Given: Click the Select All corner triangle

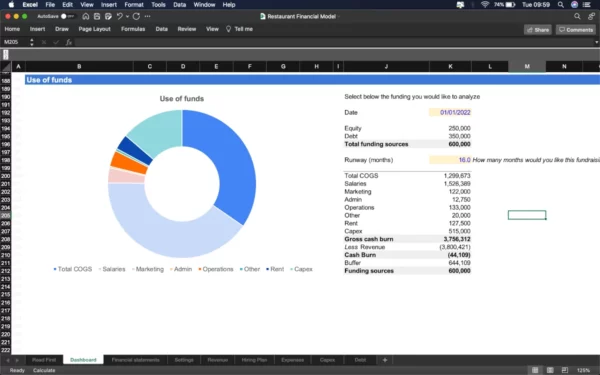Looking at the screenshot, I should coord(6,67).
